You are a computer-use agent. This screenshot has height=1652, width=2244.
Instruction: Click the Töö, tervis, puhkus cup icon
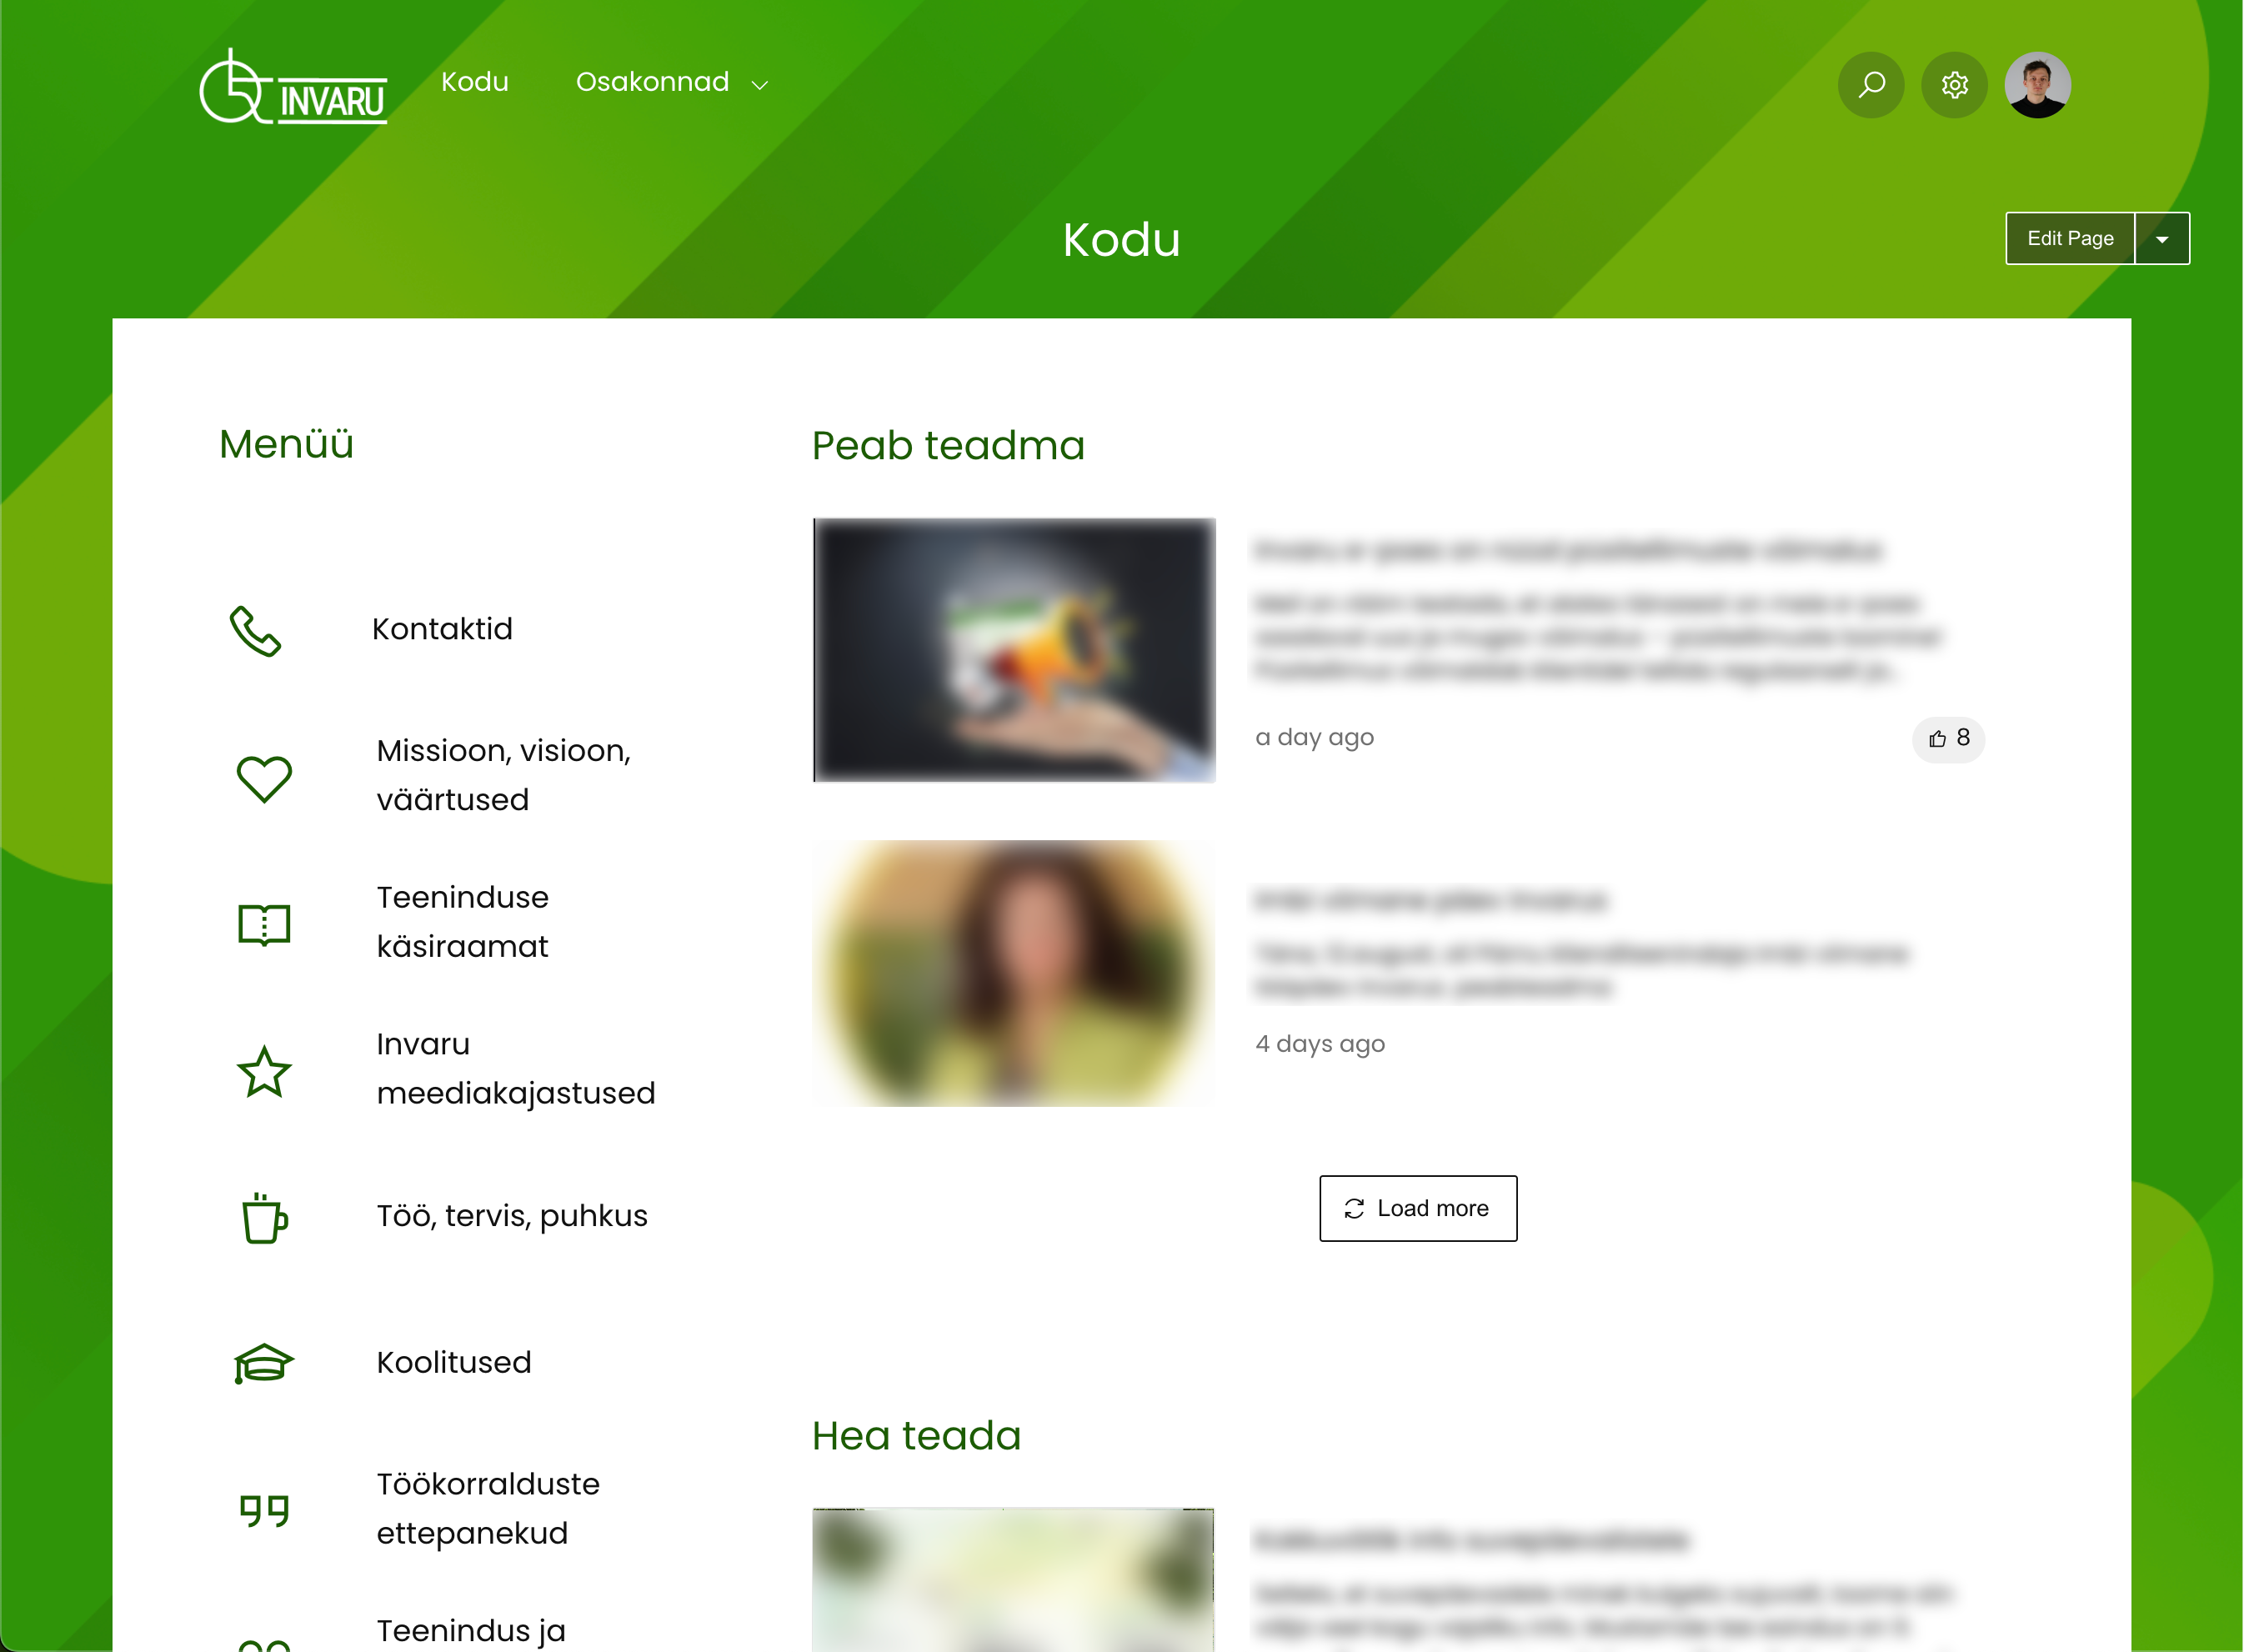pyautogui.click(x=263, y=1216)
